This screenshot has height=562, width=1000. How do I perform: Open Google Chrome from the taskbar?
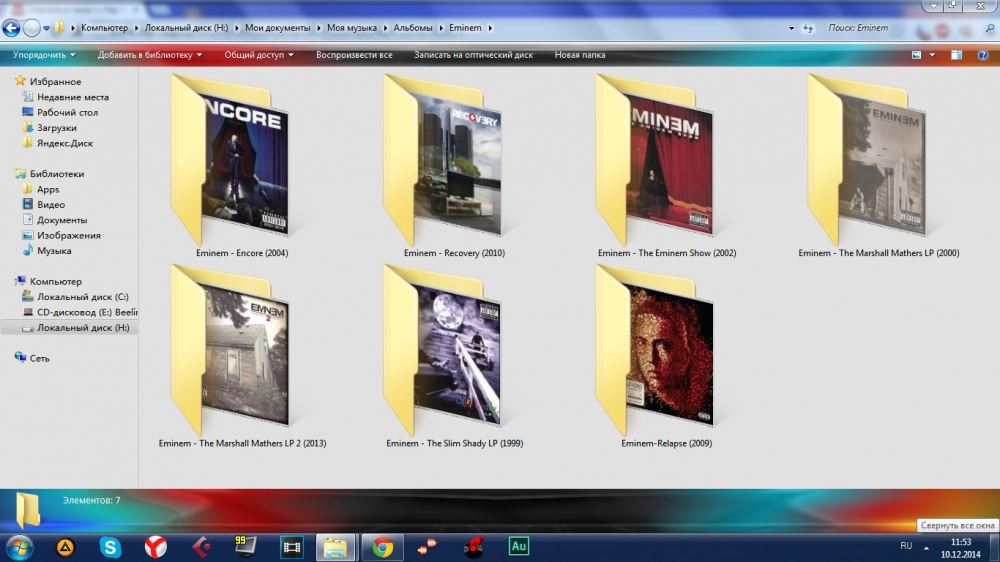[x=383, y=547]
